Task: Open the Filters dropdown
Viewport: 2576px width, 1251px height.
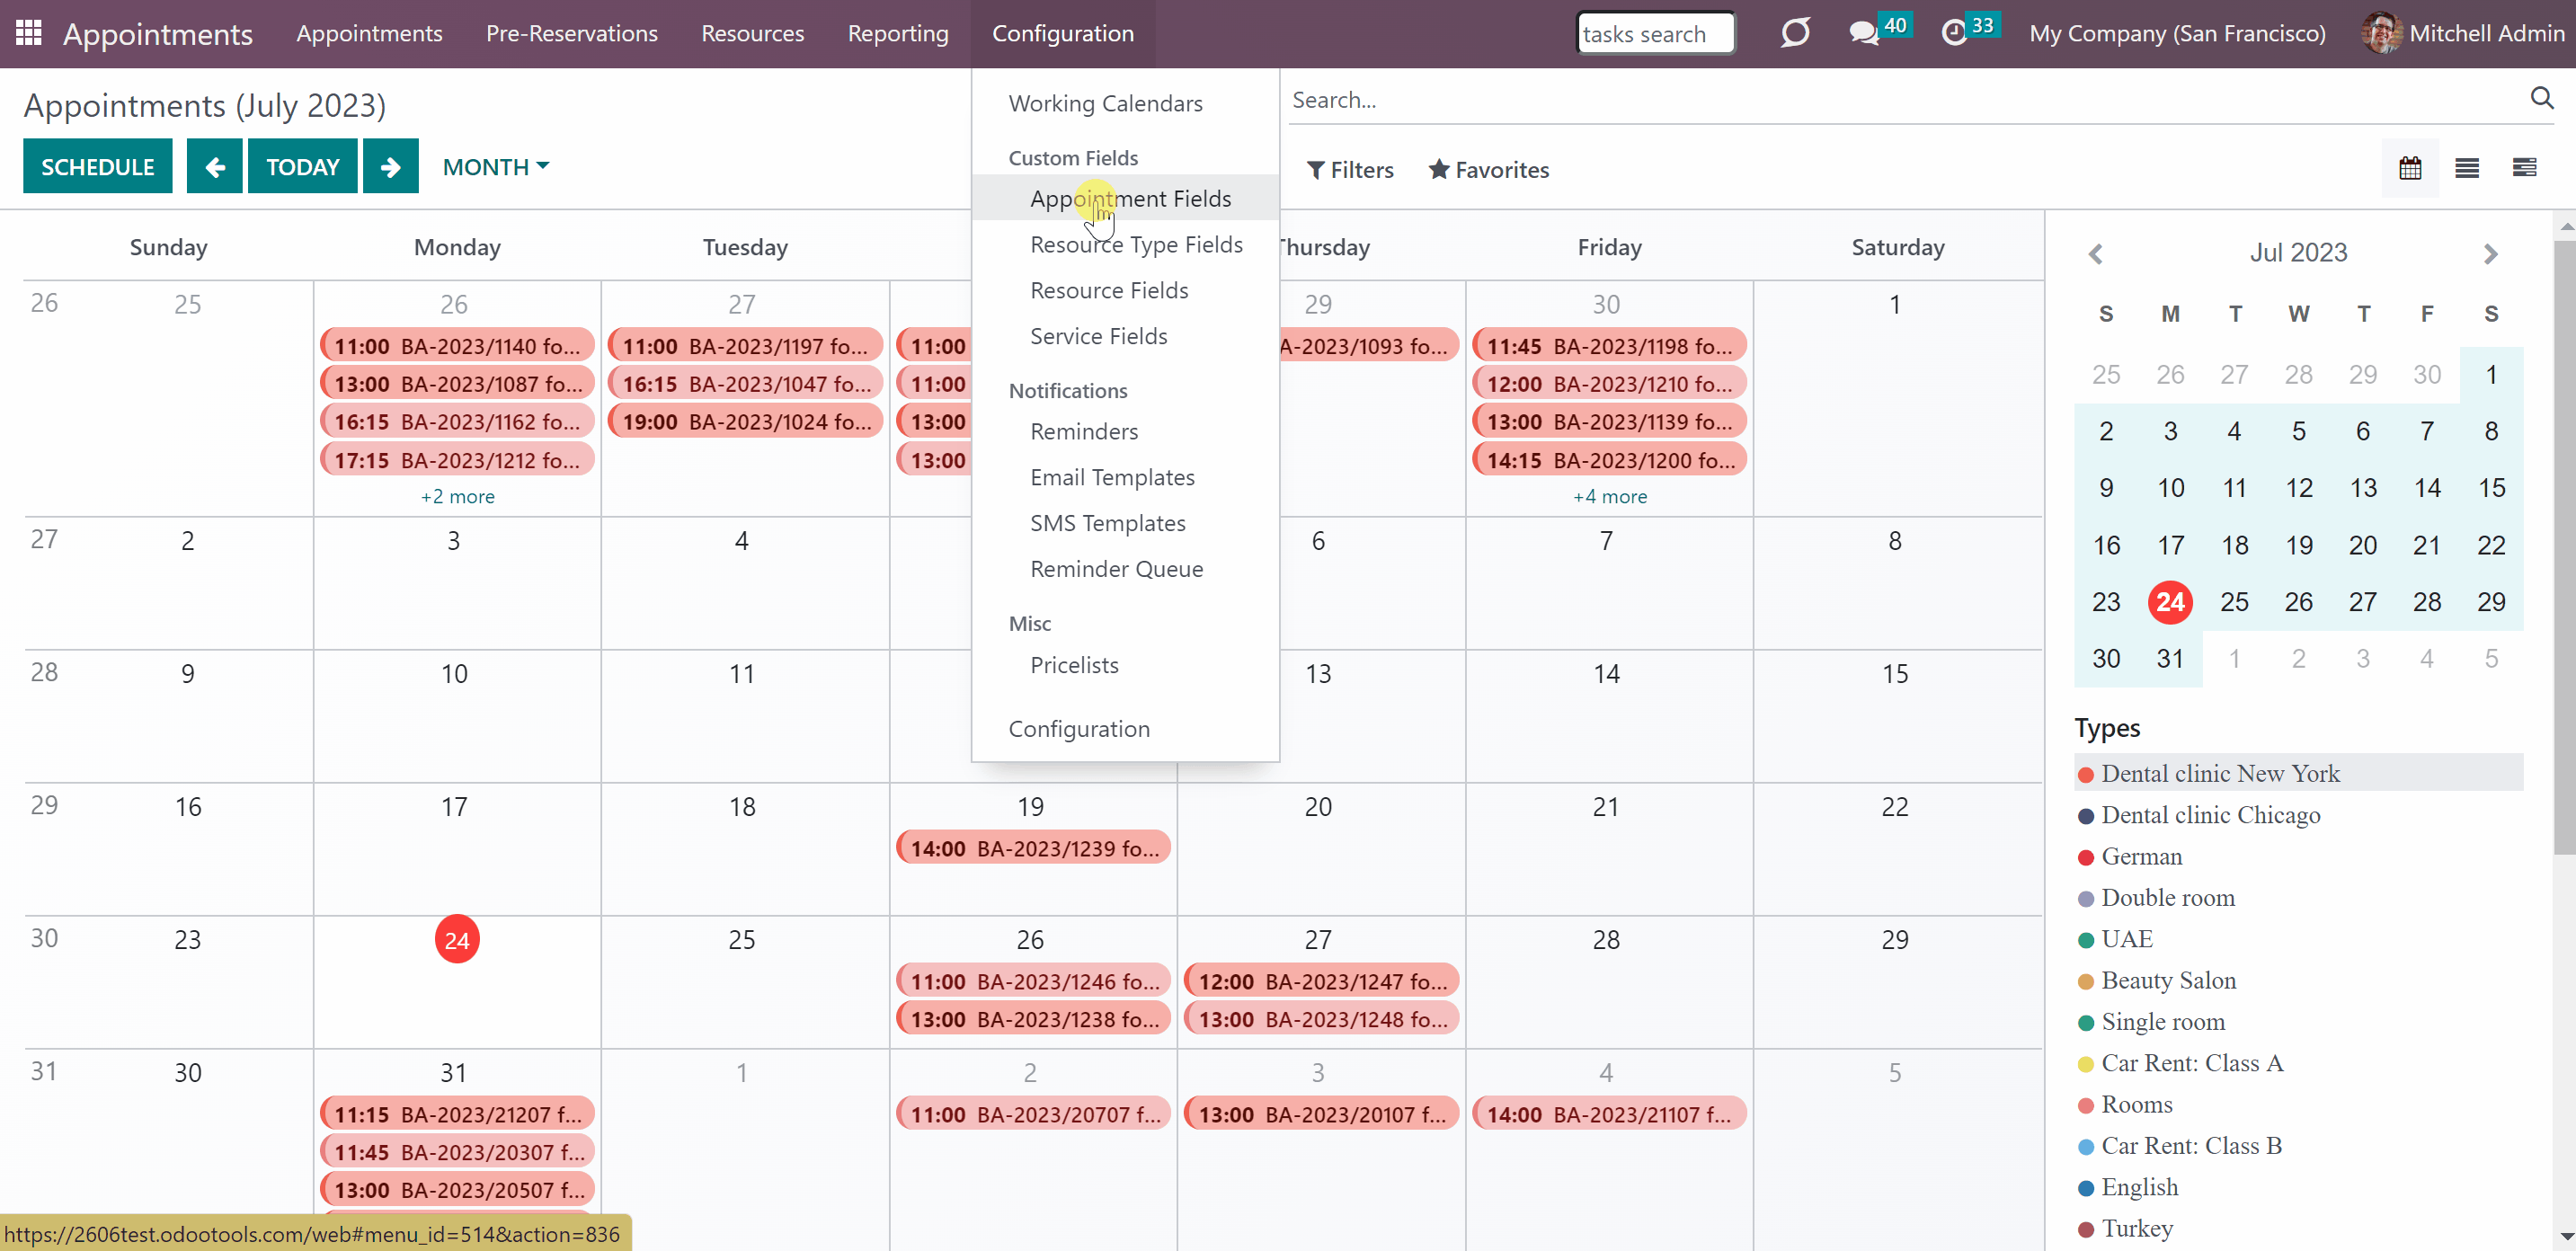Action: click(1349, 170)
